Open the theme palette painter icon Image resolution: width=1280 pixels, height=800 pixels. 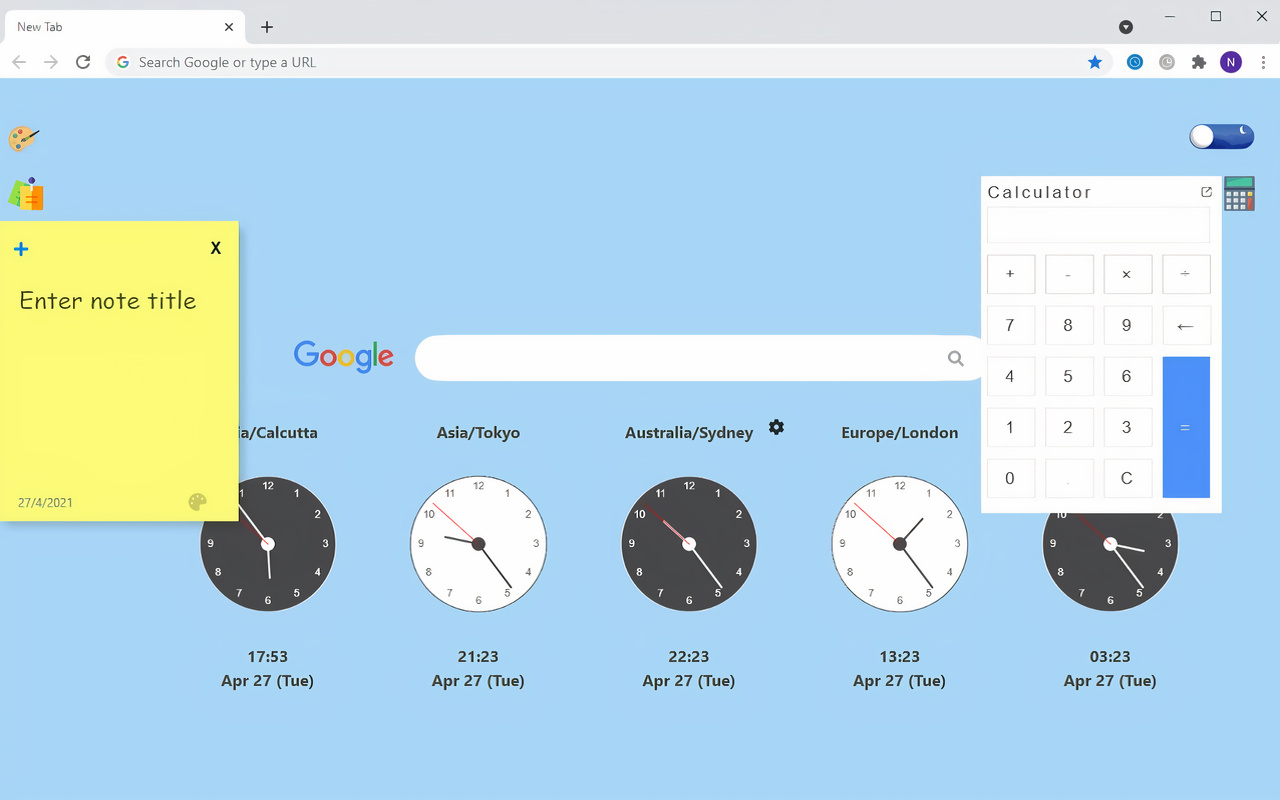coord(24,139)
